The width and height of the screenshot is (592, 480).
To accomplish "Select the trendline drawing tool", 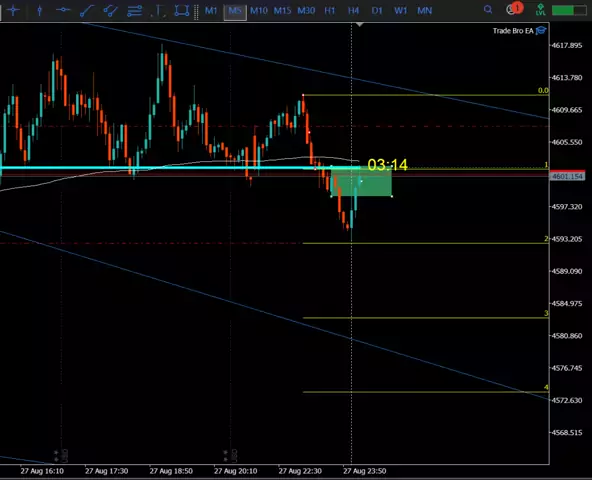I will (86, 11).
